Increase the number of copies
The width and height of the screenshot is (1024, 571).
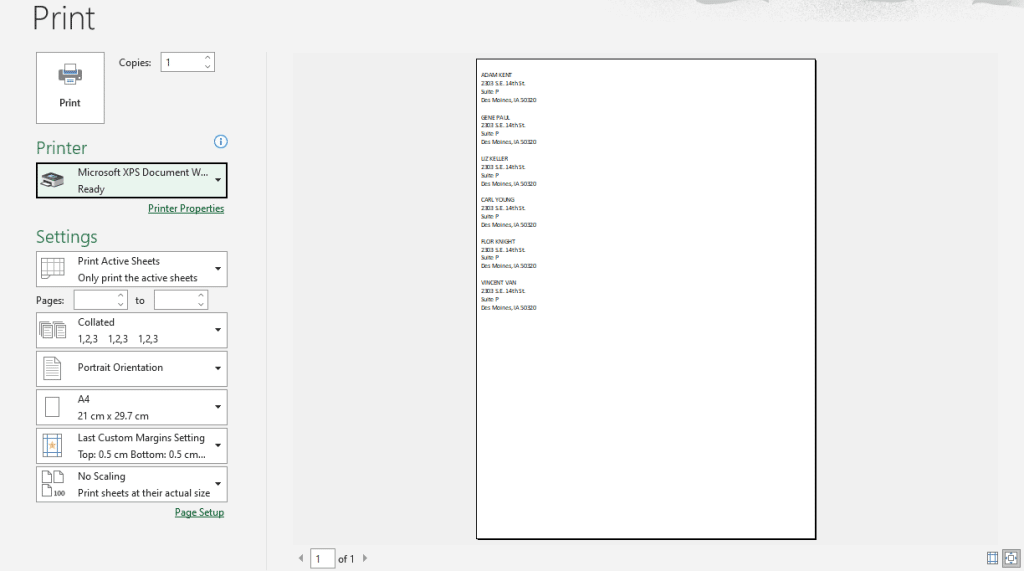208,58
